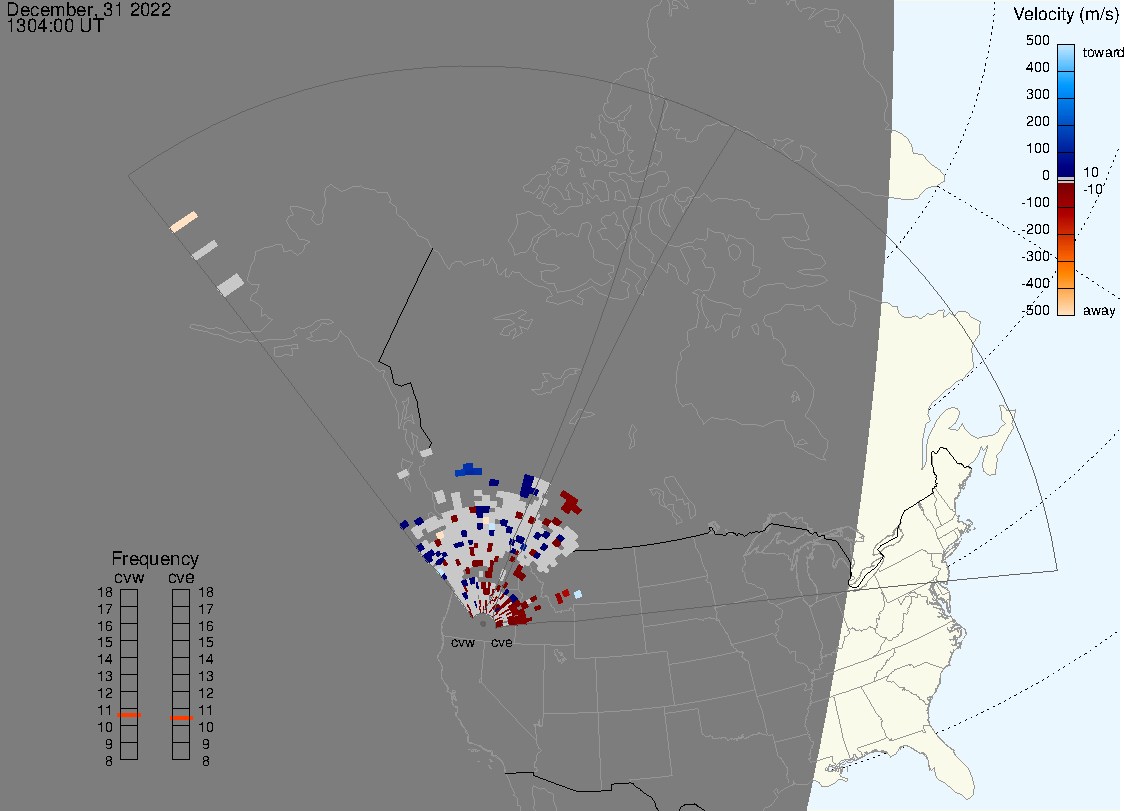
Task: Click the '300' tick label on the velocity scale
Action: tap(1037, 95)
